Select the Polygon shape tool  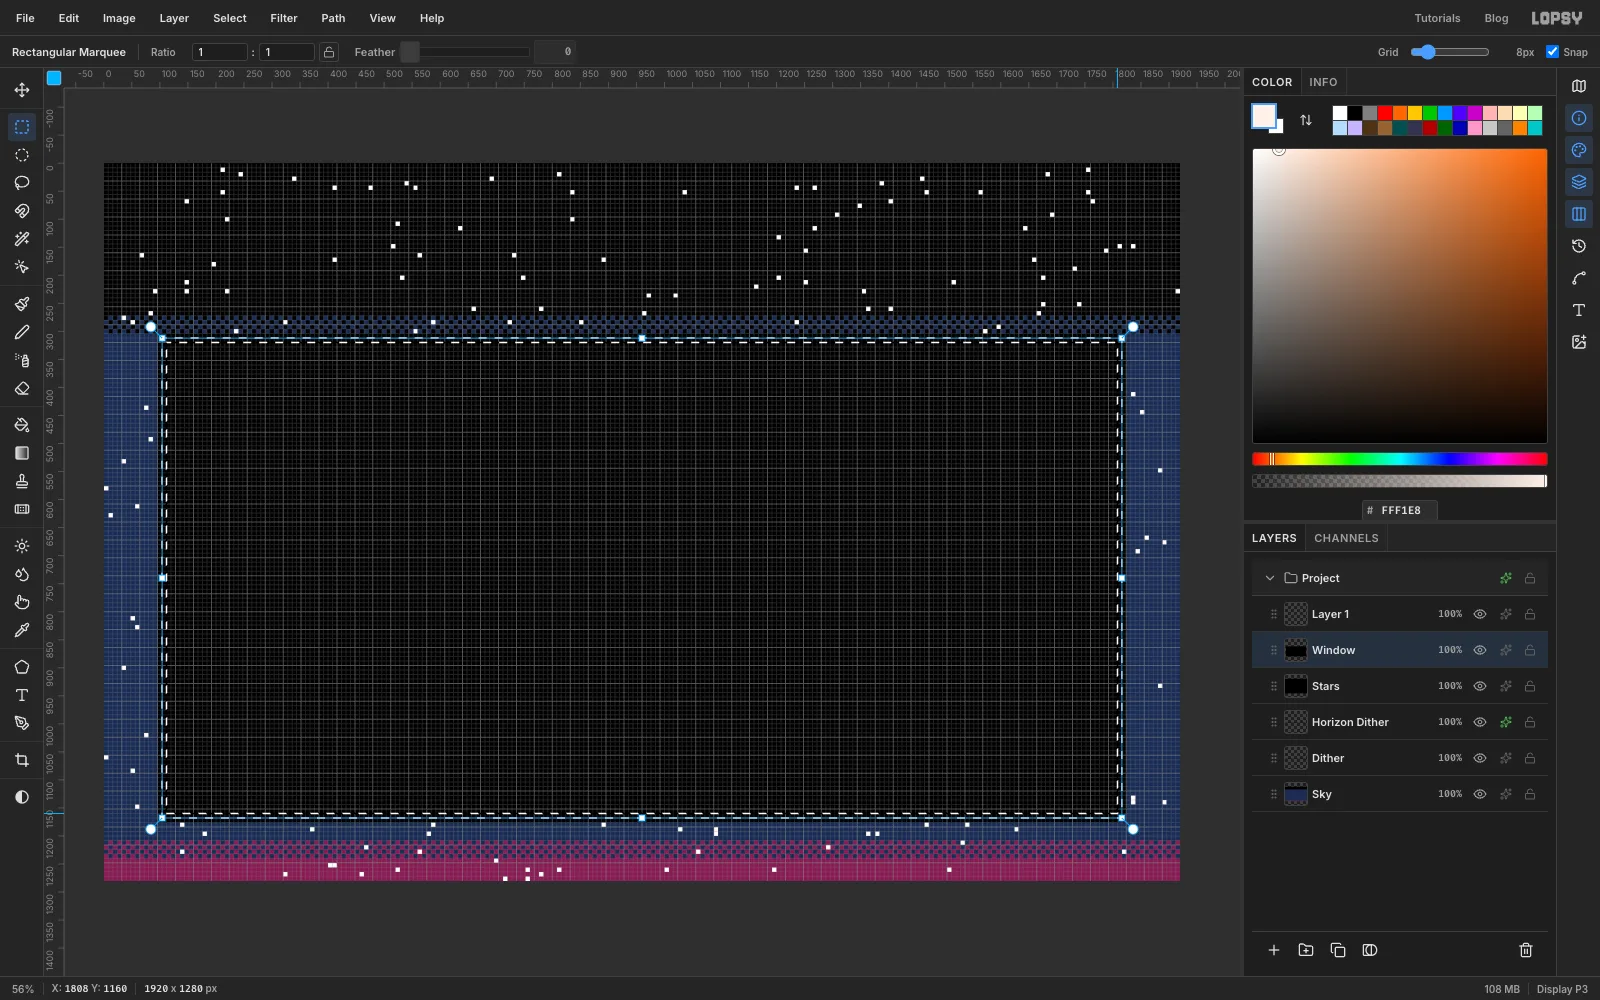click(x=22, y=667)
